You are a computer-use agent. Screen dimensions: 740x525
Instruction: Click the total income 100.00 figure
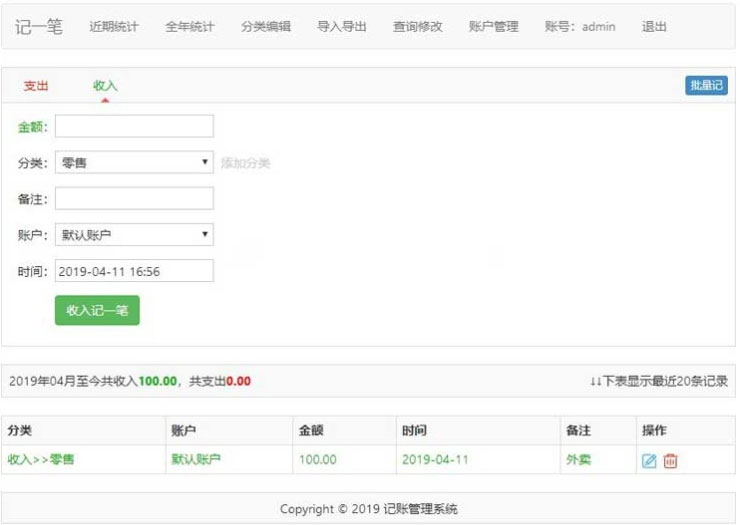(158, 381)
